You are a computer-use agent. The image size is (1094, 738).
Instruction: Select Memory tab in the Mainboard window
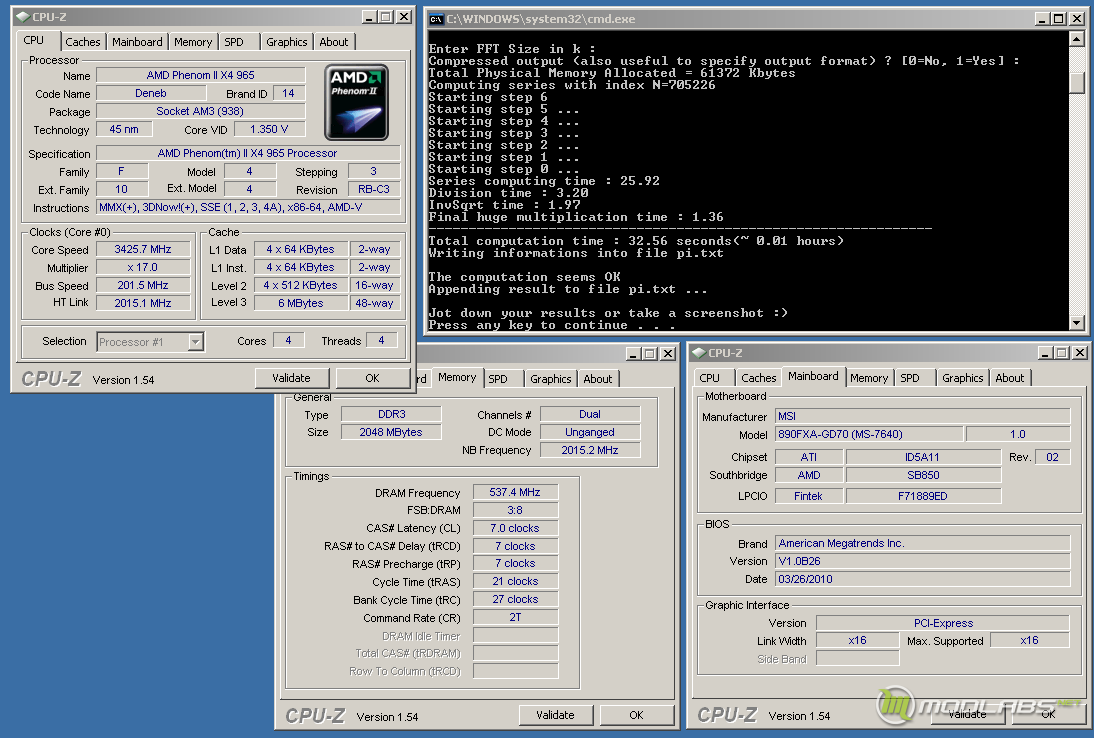(869, 378)
